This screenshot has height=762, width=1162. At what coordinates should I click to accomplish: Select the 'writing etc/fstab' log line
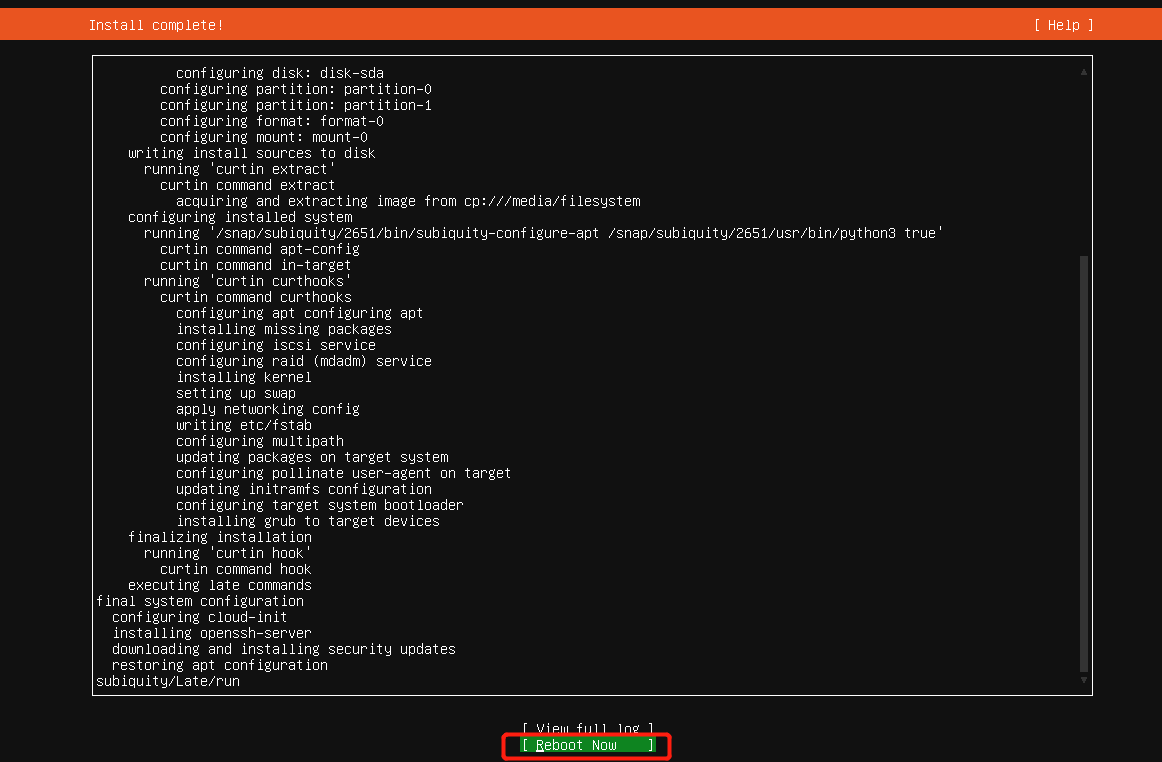coord(243,424)
